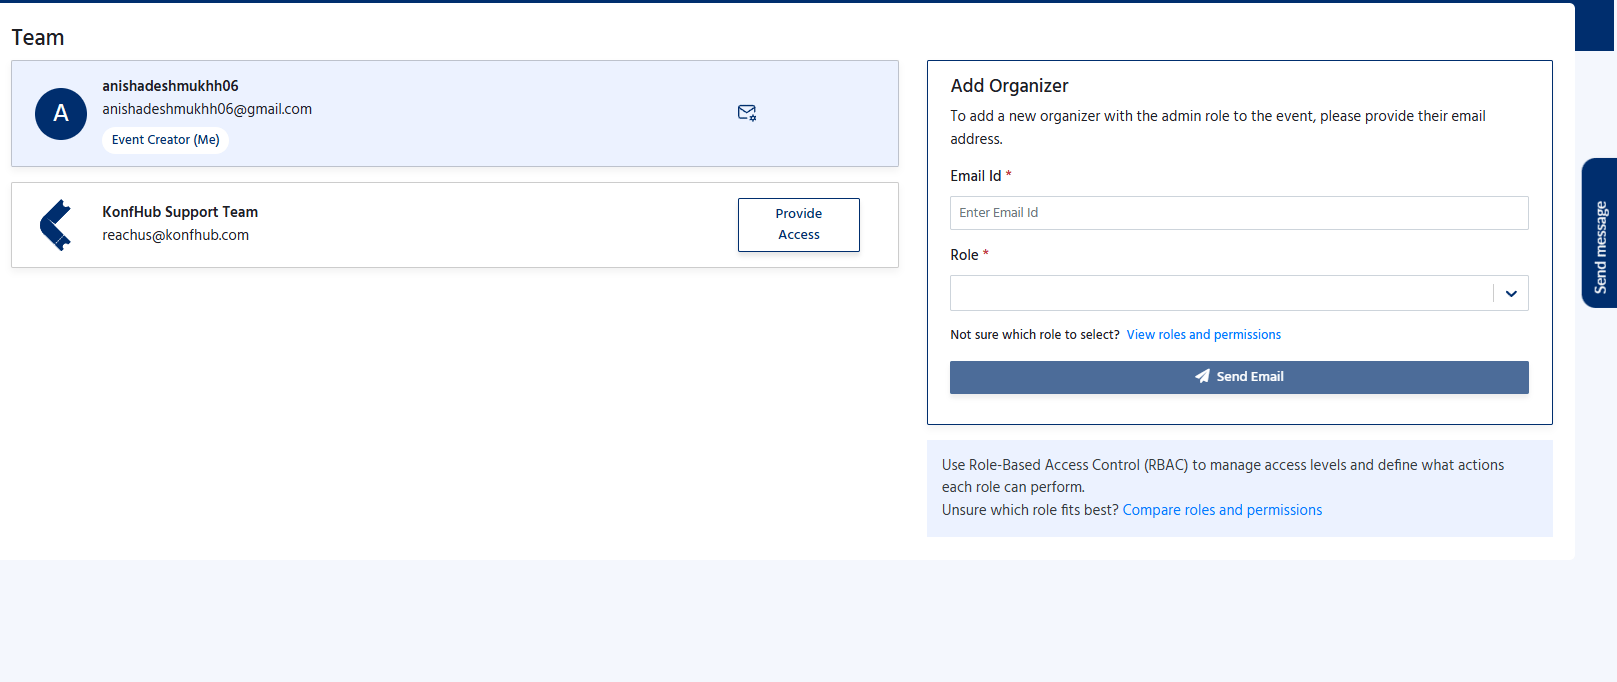Image resolution: width=1617 pixels, height=682 pixels.
Task: Open the Role dropdown
Action: (x=1239, y=293)
